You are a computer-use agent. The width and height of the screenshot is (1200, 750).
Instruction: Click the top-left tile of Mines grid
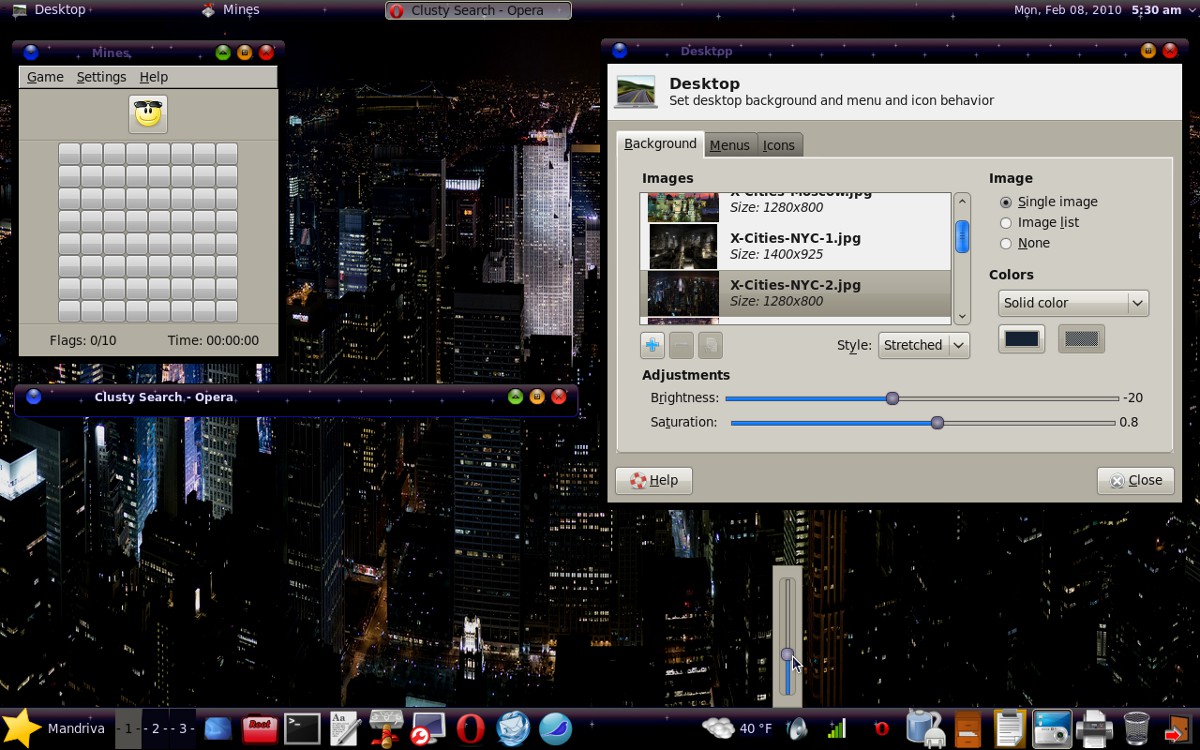[x=69, y=153]
